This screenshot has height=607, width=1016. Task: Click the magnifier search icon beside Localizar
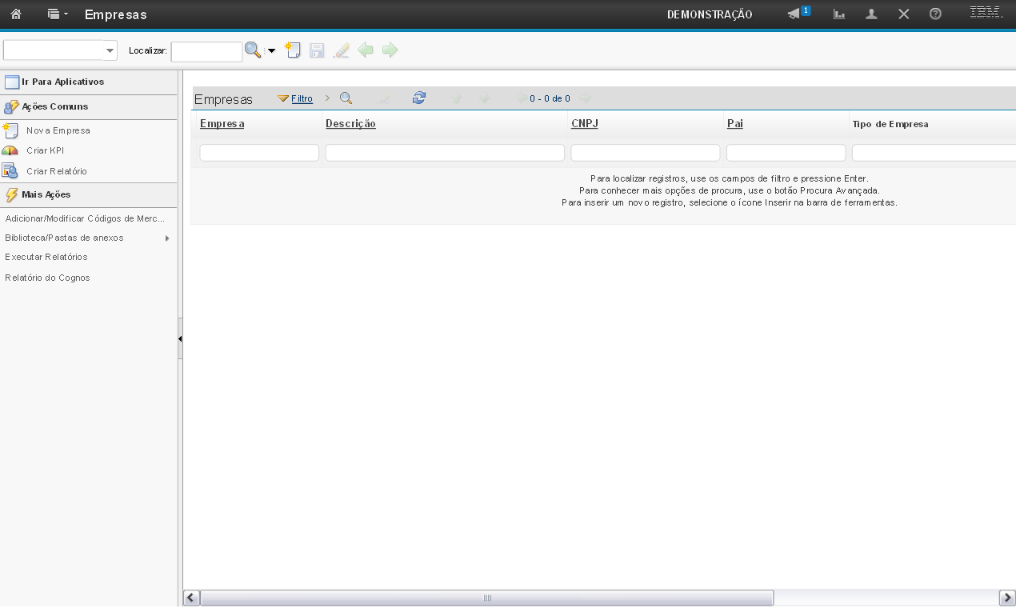253,50
